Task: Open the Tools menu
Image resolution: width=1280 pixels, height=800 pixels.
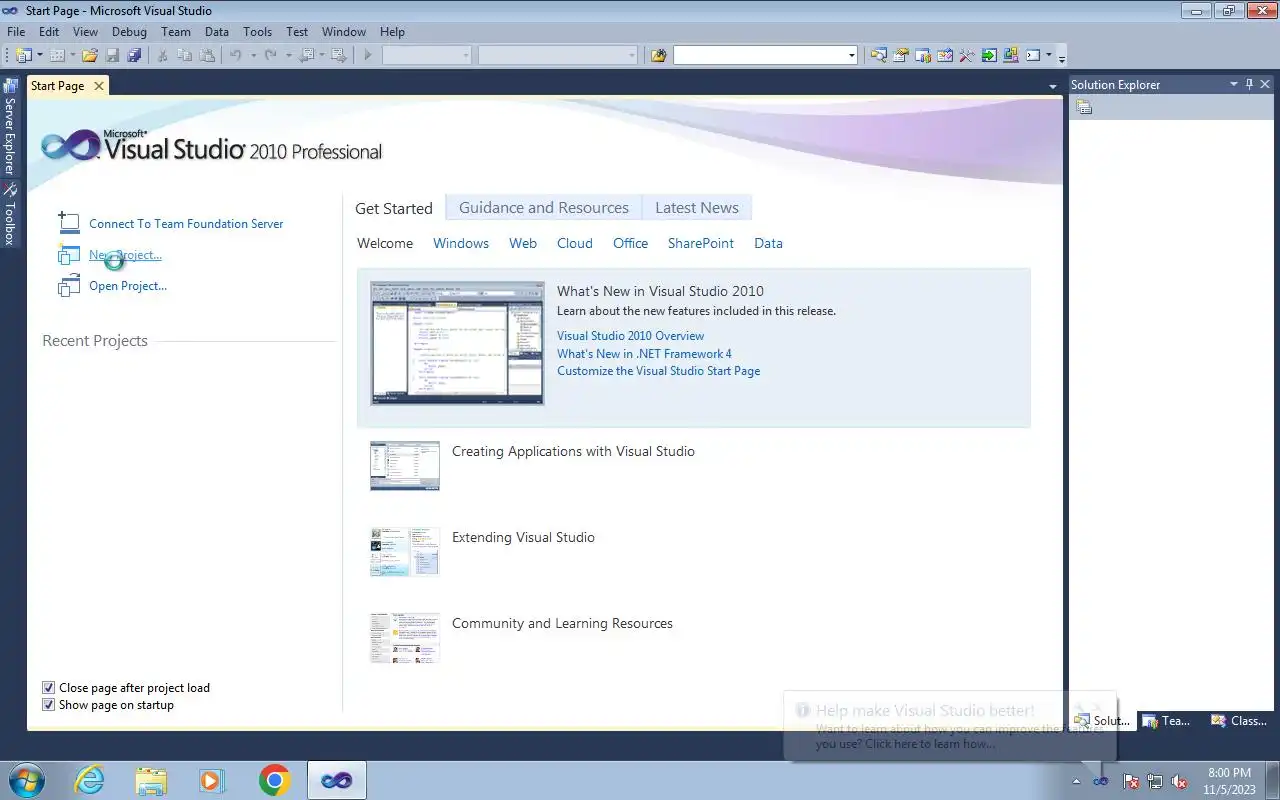Action: [257, 32]
